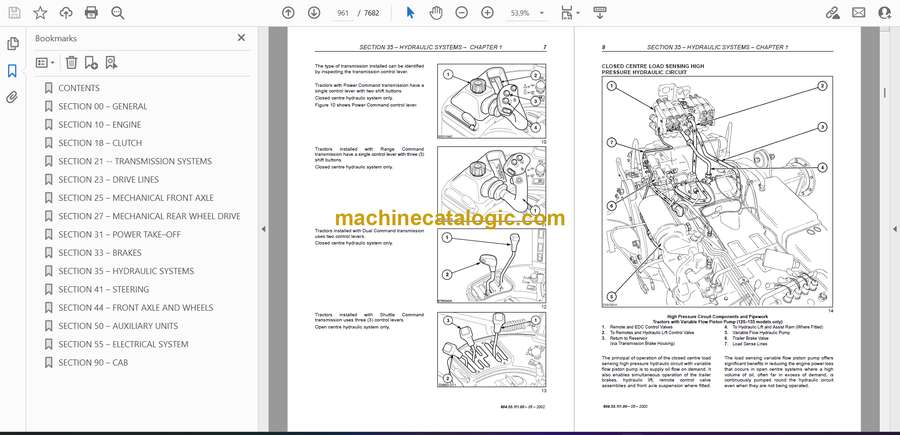Zoom out with the minus button

[x=461, y=13]
